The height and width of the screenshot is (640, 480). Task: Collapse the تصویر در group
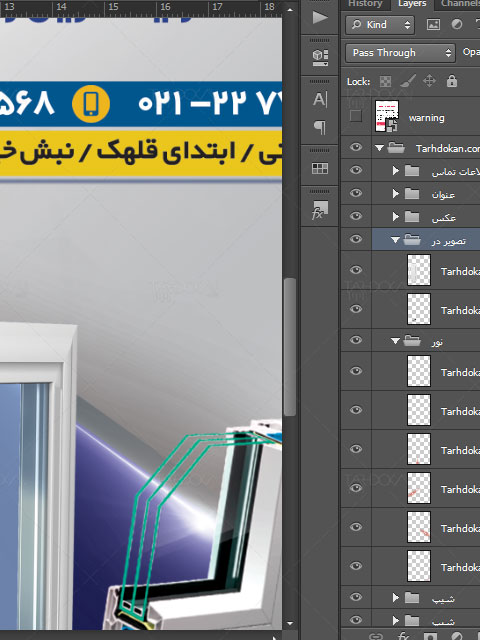coord(395,240)
